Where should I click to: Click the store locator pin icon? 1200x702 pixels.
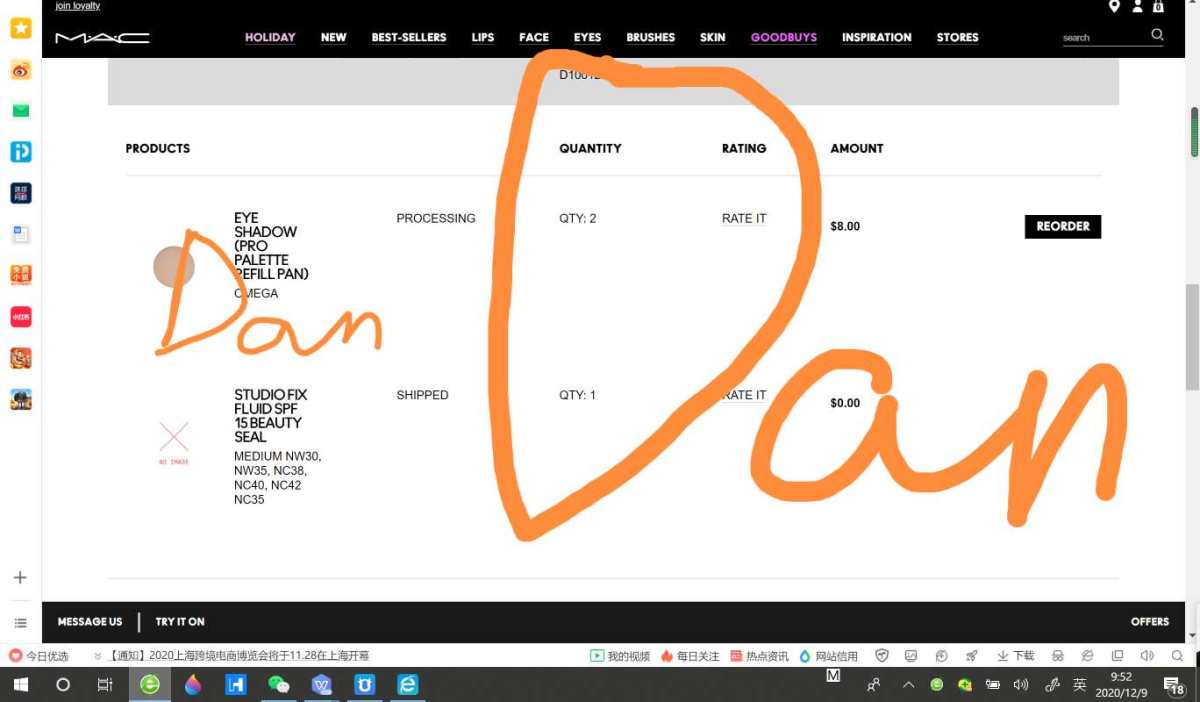(1114, 7)
